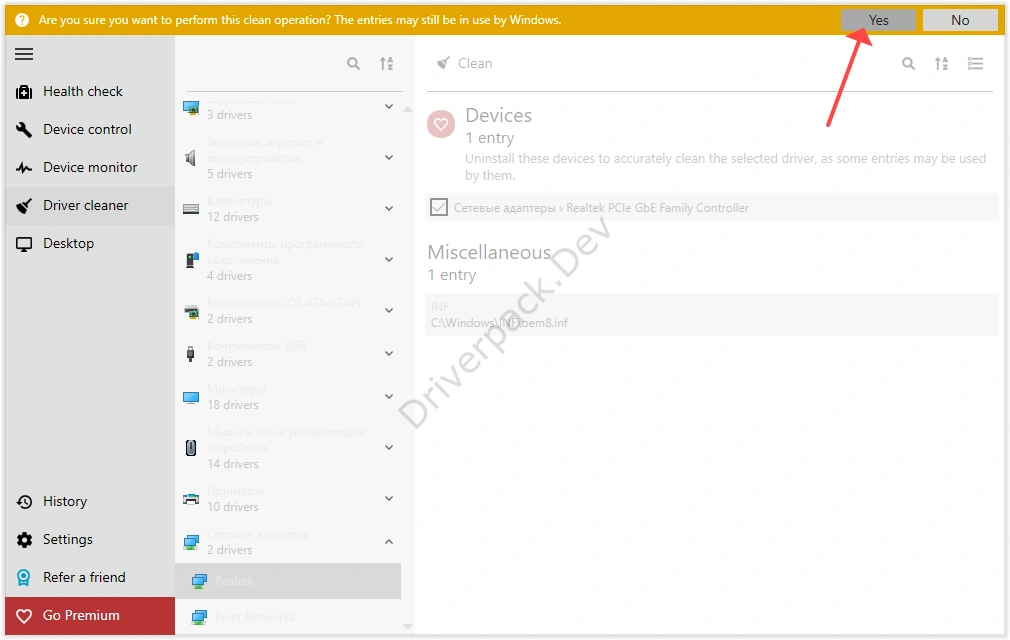This screenshot has height=640, width=1010.
Task: Expand the 10 drivers printers category
Action: click(389, 498)
